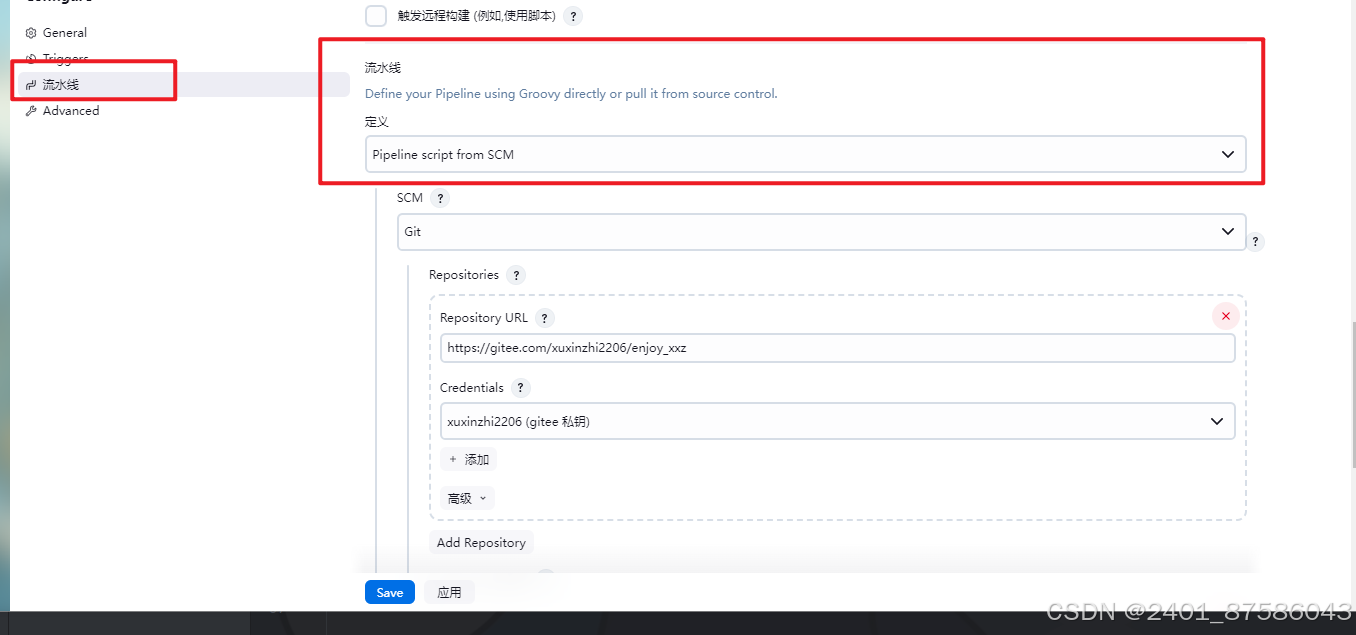Click the help icon beside 触发远程构建 checkbox
1356x635 pixels.
tap(572, 16)
